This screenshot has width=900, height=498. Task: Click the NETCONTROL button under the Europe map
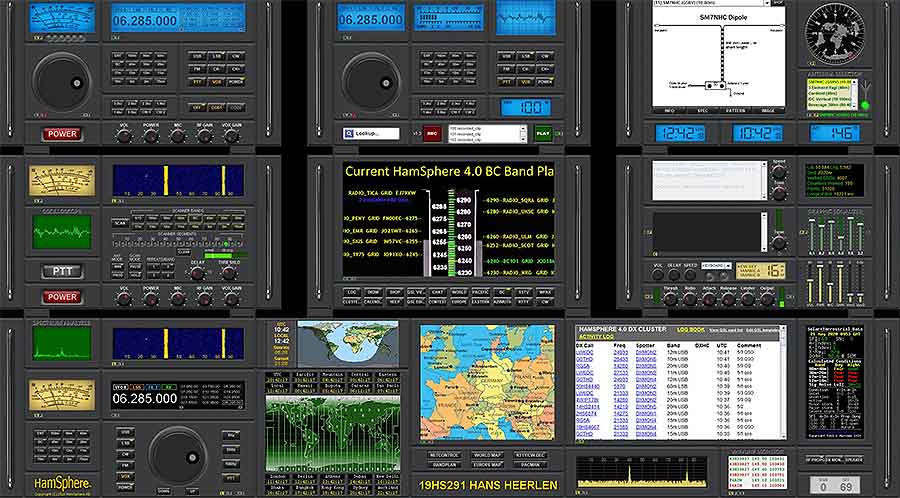click(x=445, y=455)
